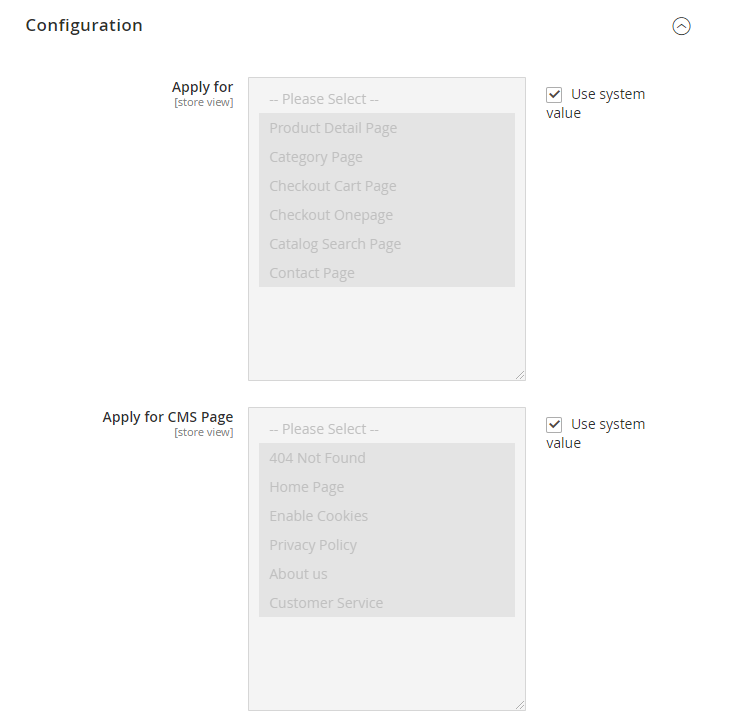The width and height of the screenshot is (732, 728).
Task: Select Privacy Policy CMS page
Action: (x=313, y=545)
